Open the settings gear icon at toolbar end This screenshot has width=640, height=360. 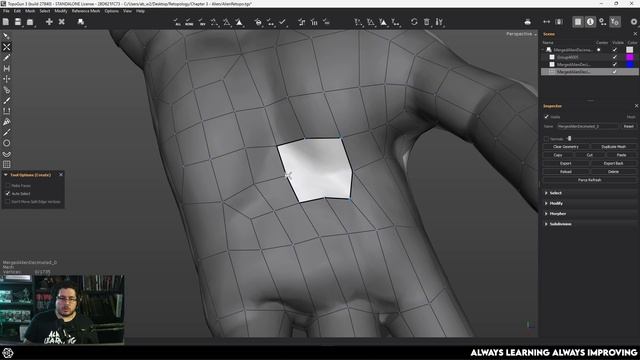[634, 22]
